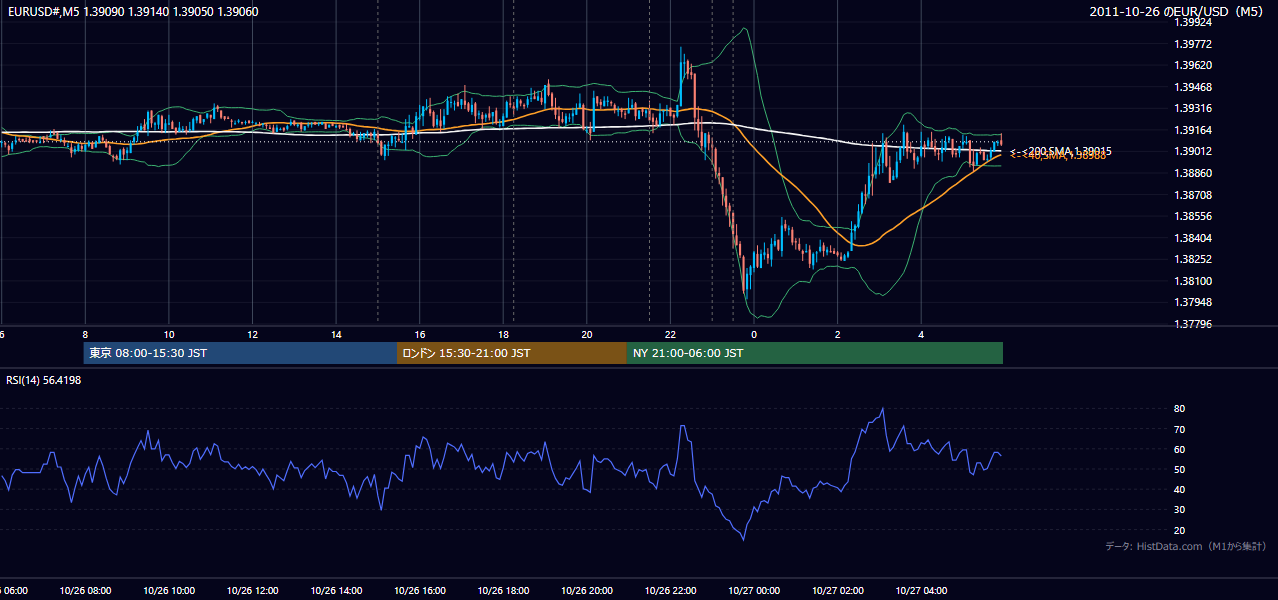
Task: Click the 2011-10-26 EUR/USD (M5) chart title
Action: [1178, 12]
